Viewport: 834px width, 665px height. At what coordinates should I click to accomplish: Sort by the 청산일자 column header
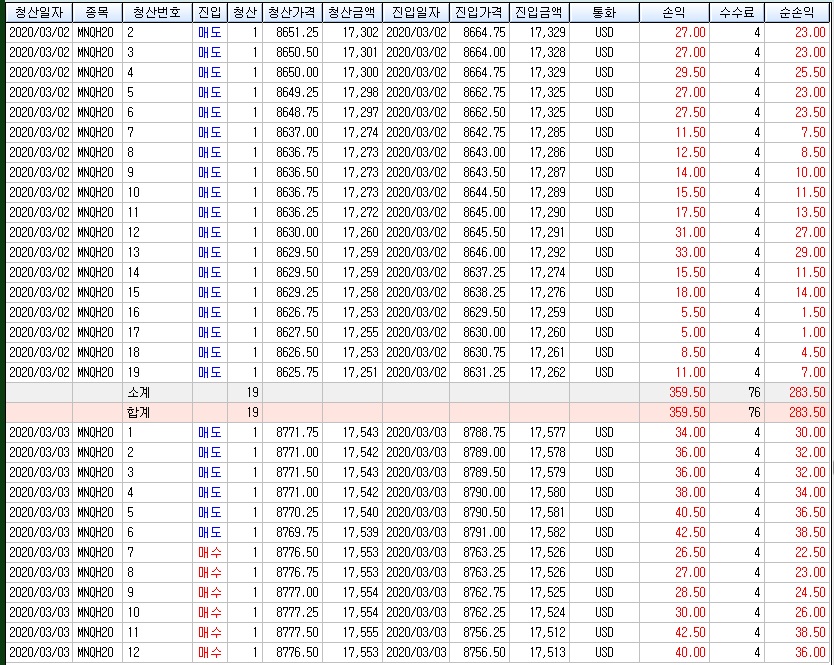39,12
